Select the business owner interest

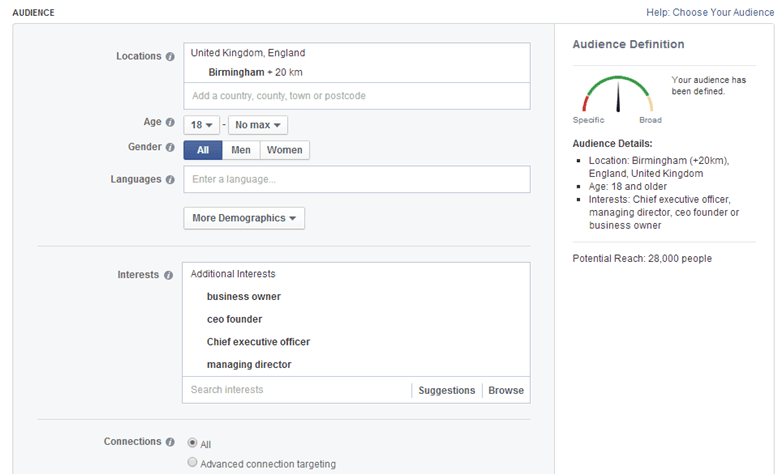(244, 297)
